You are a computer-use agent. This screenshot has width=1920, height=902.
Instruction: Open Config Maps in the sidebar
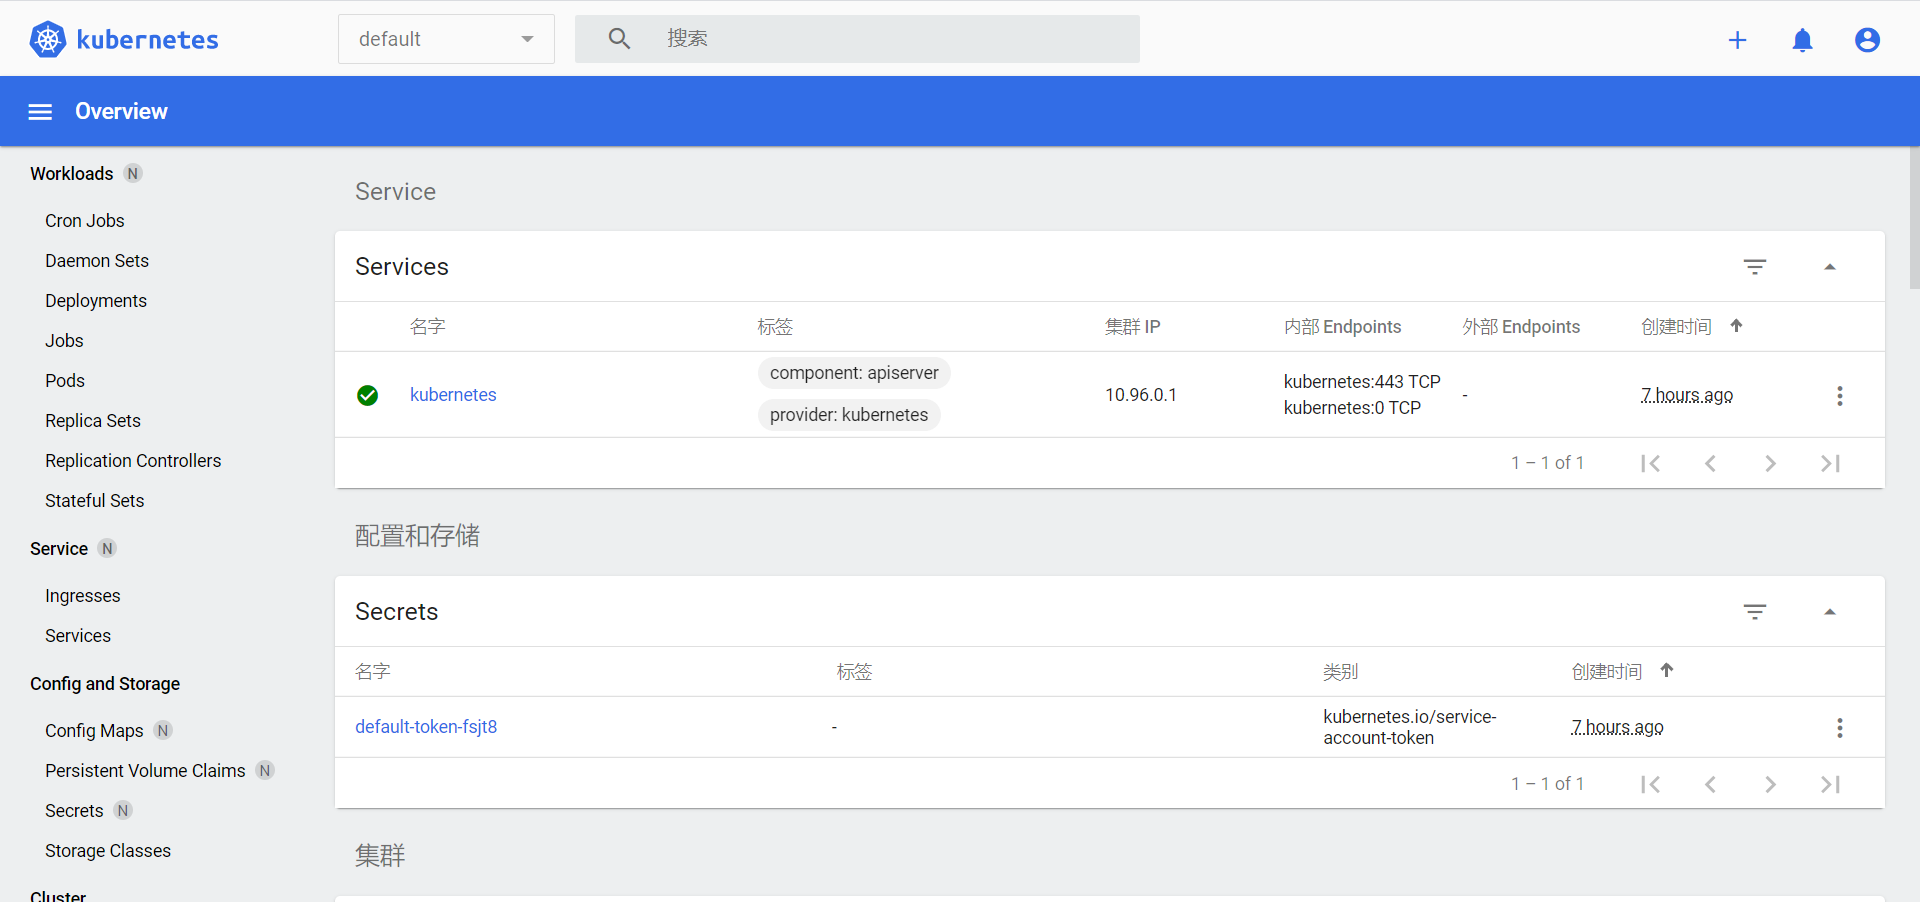[x=94, y=731]
